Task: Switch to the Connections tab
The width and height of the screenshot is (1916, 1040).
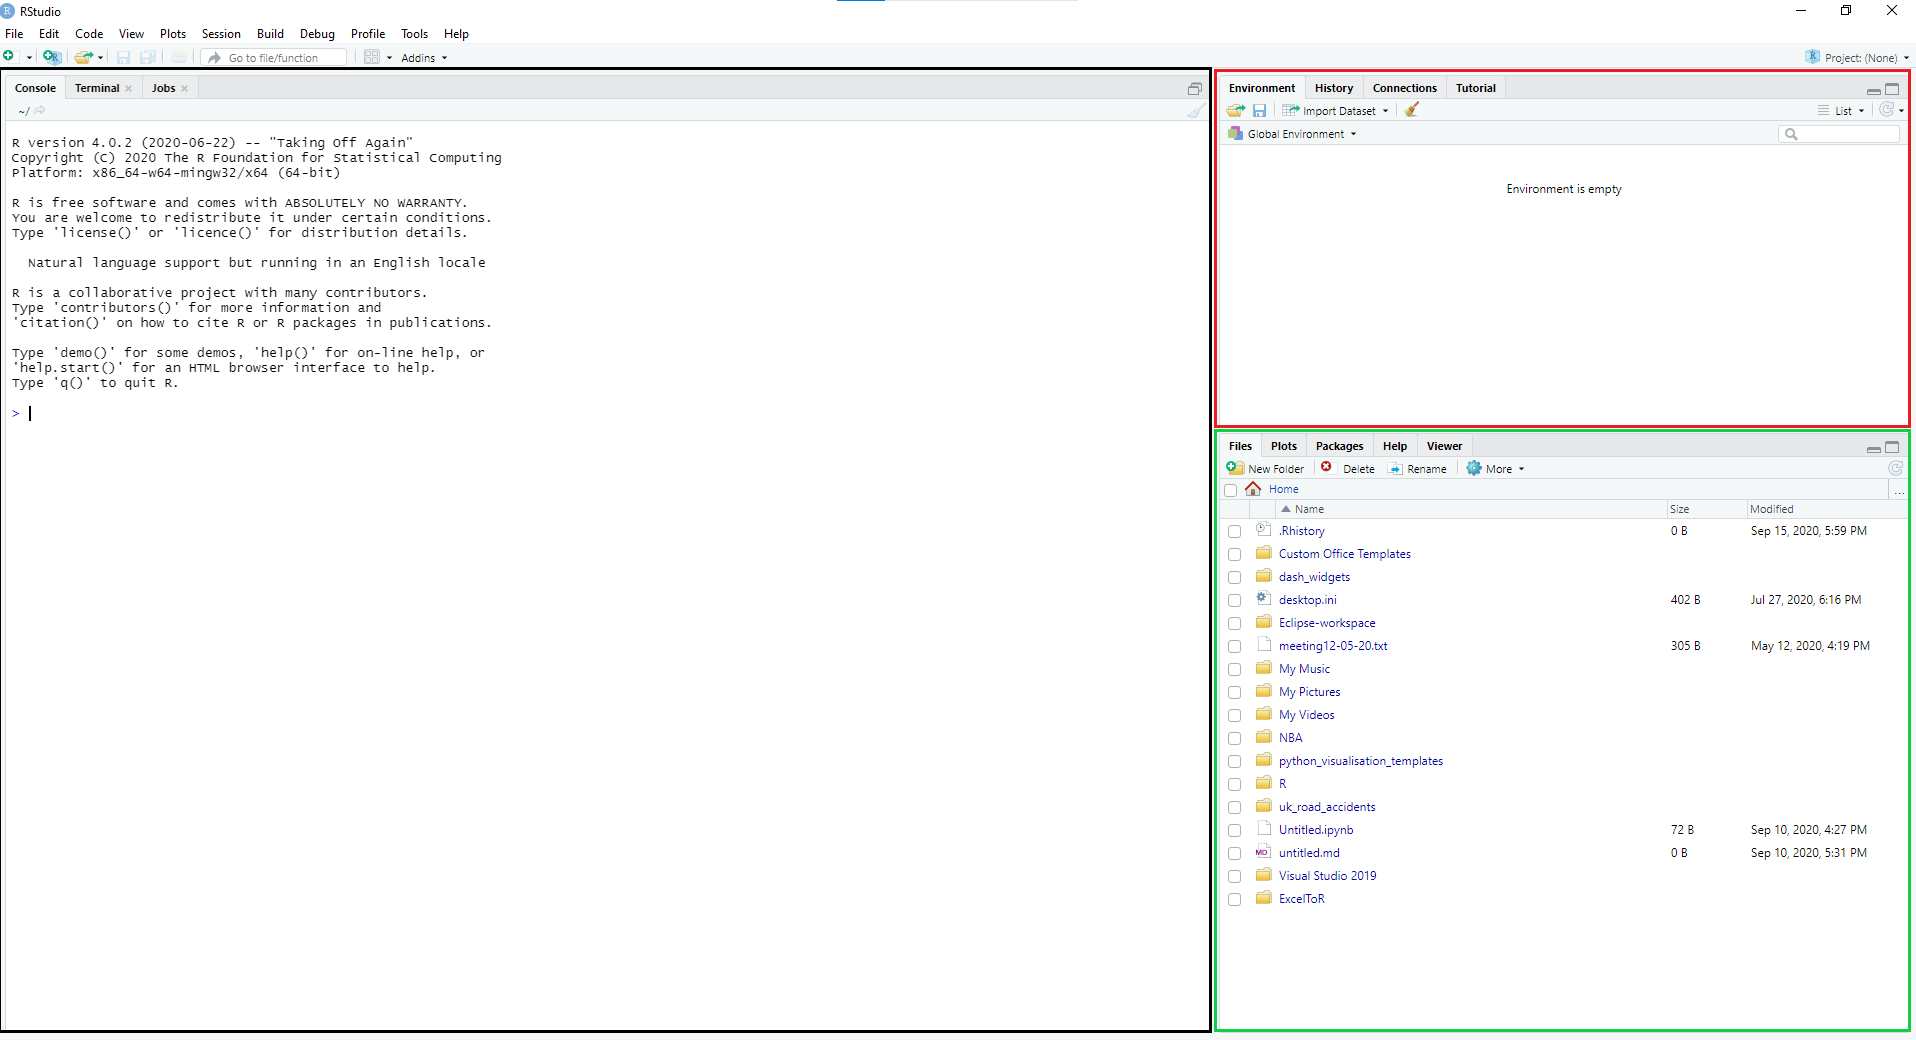Action: [1404, 88]
